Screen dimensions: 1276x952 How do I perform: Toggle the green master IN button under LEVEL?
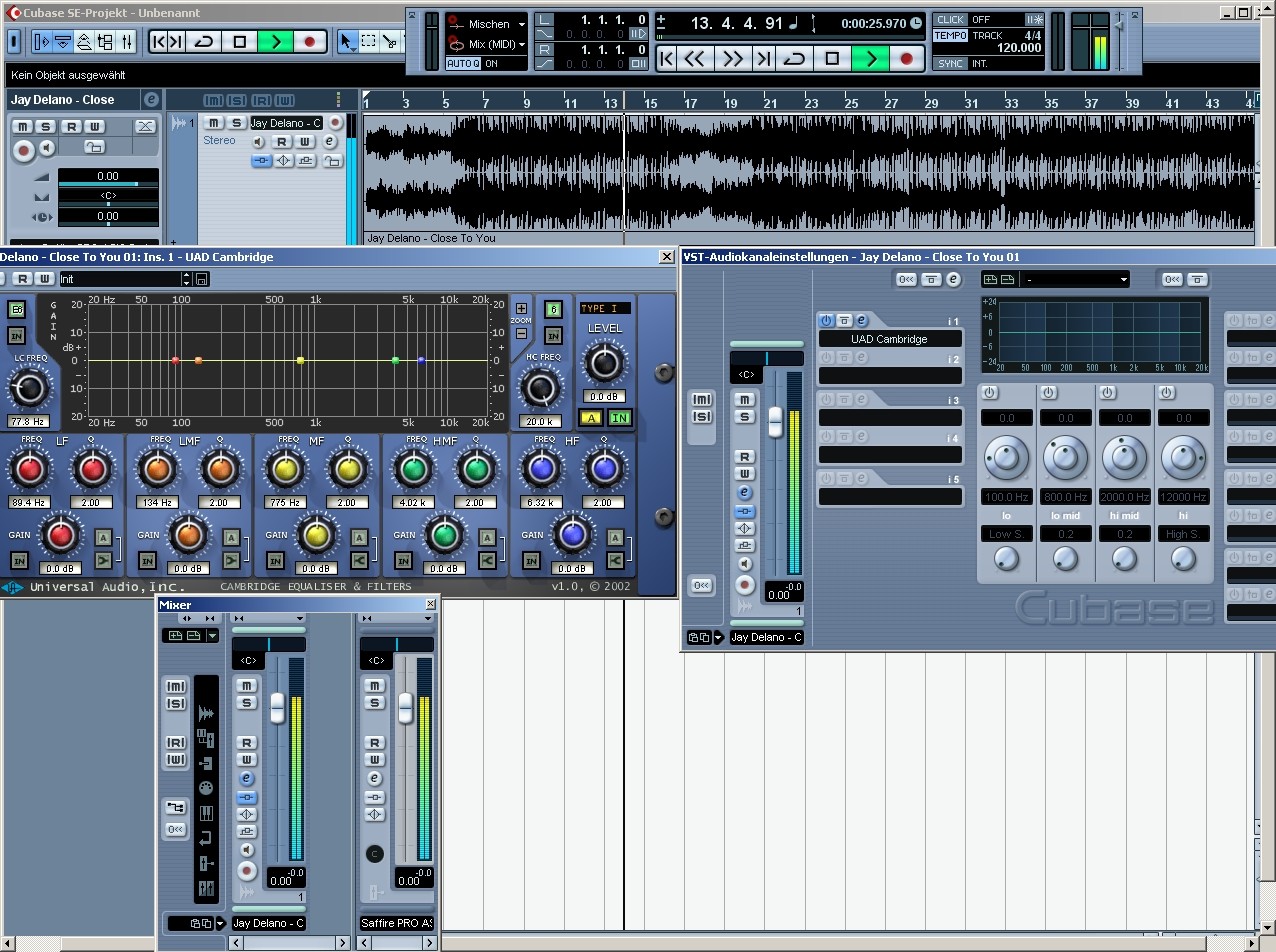click(x=619, y=418)
